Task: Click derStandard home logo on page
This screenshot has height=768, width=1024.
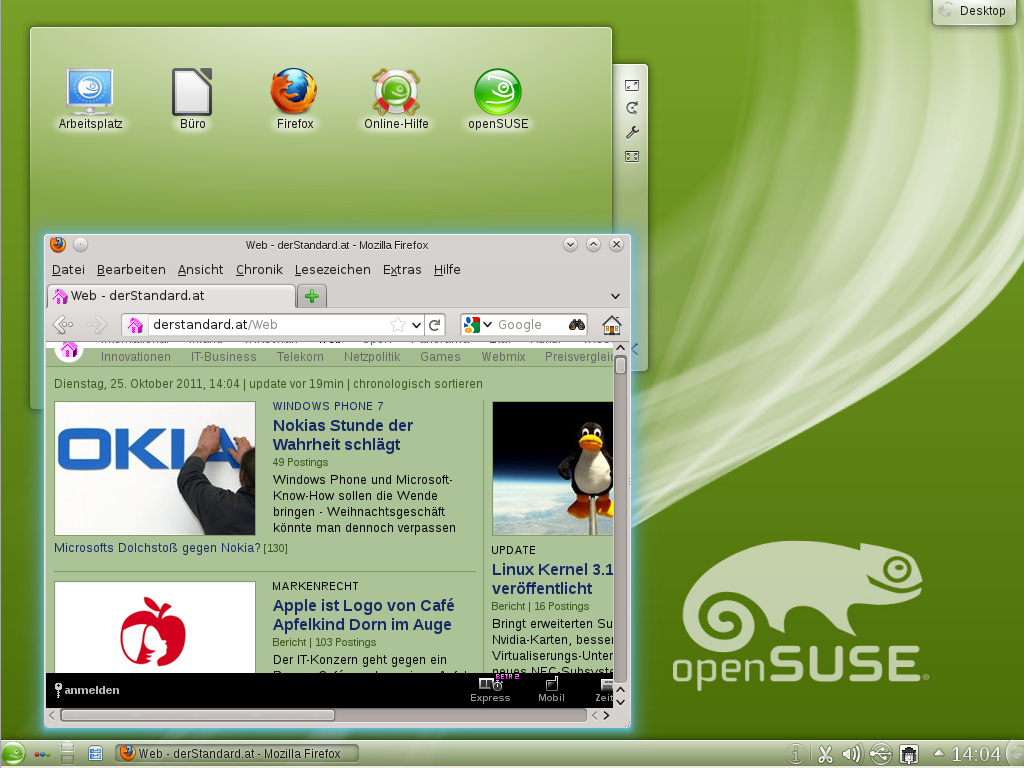Action: point(69,350)
